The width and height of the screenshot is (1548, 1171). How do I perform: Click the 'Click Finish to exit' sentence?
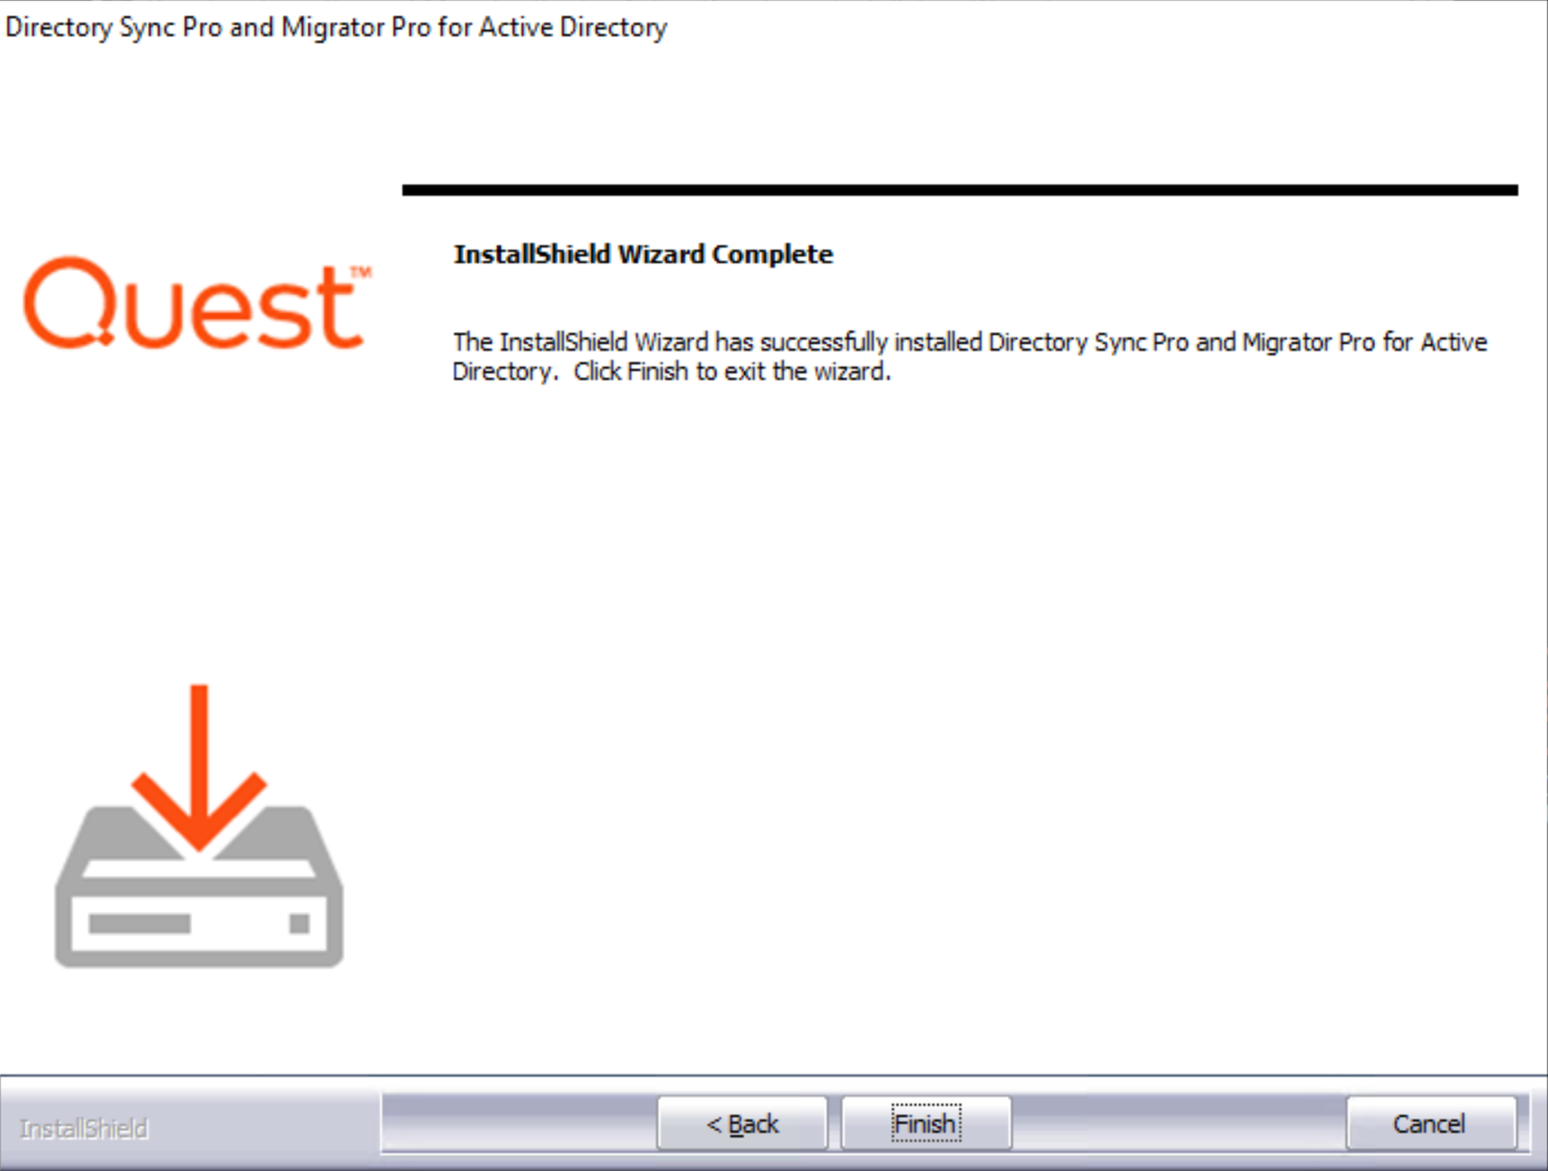(732, 372)
